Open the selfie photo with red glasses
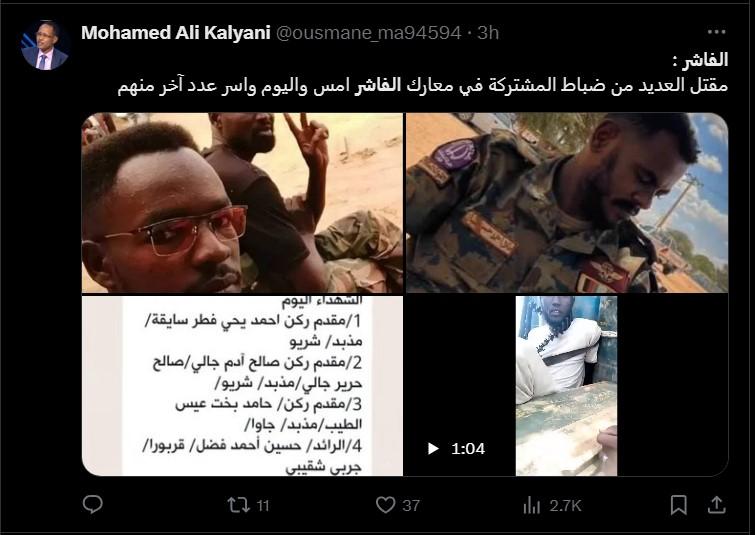Image resolution: width=755 pixels, height=535 pixels. click(242, 203)
